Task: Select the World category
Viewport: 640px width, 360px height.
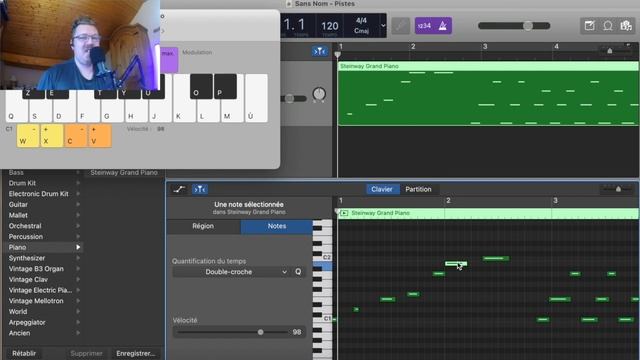Action: click(x=43, y=311)
